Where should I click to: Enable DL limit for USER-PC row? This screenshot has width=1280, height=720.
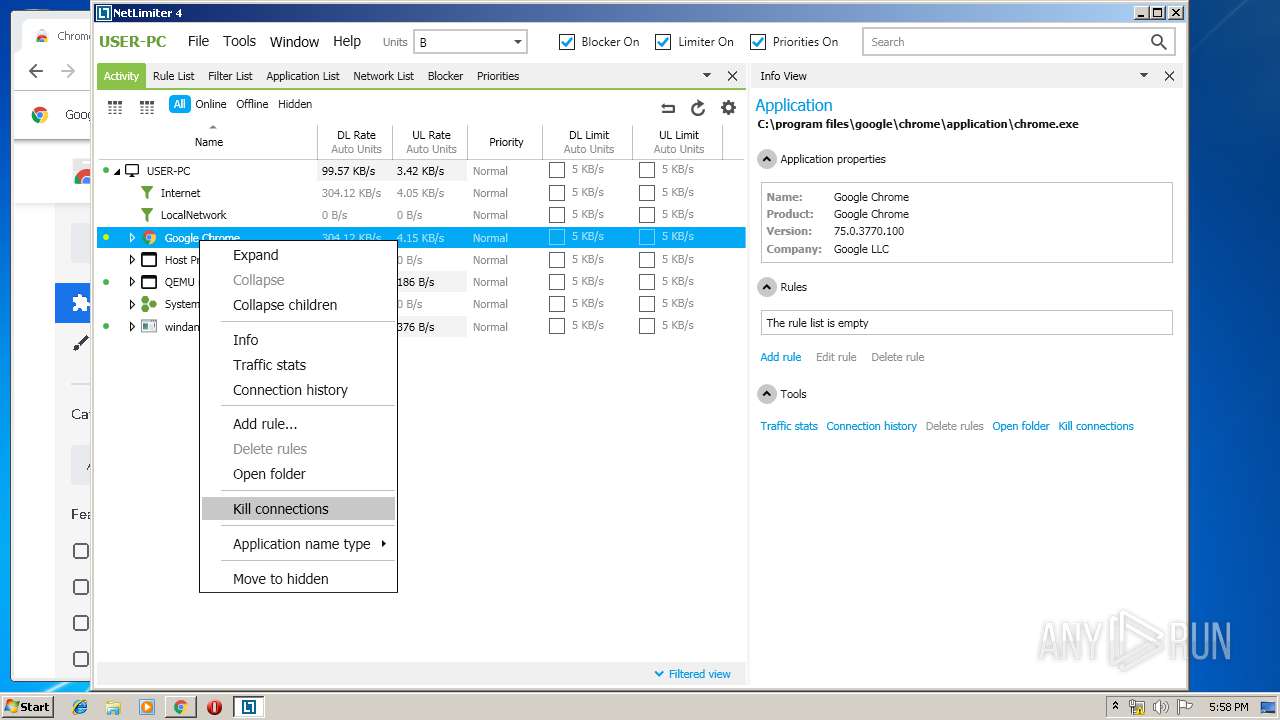[x=557, y=170]
